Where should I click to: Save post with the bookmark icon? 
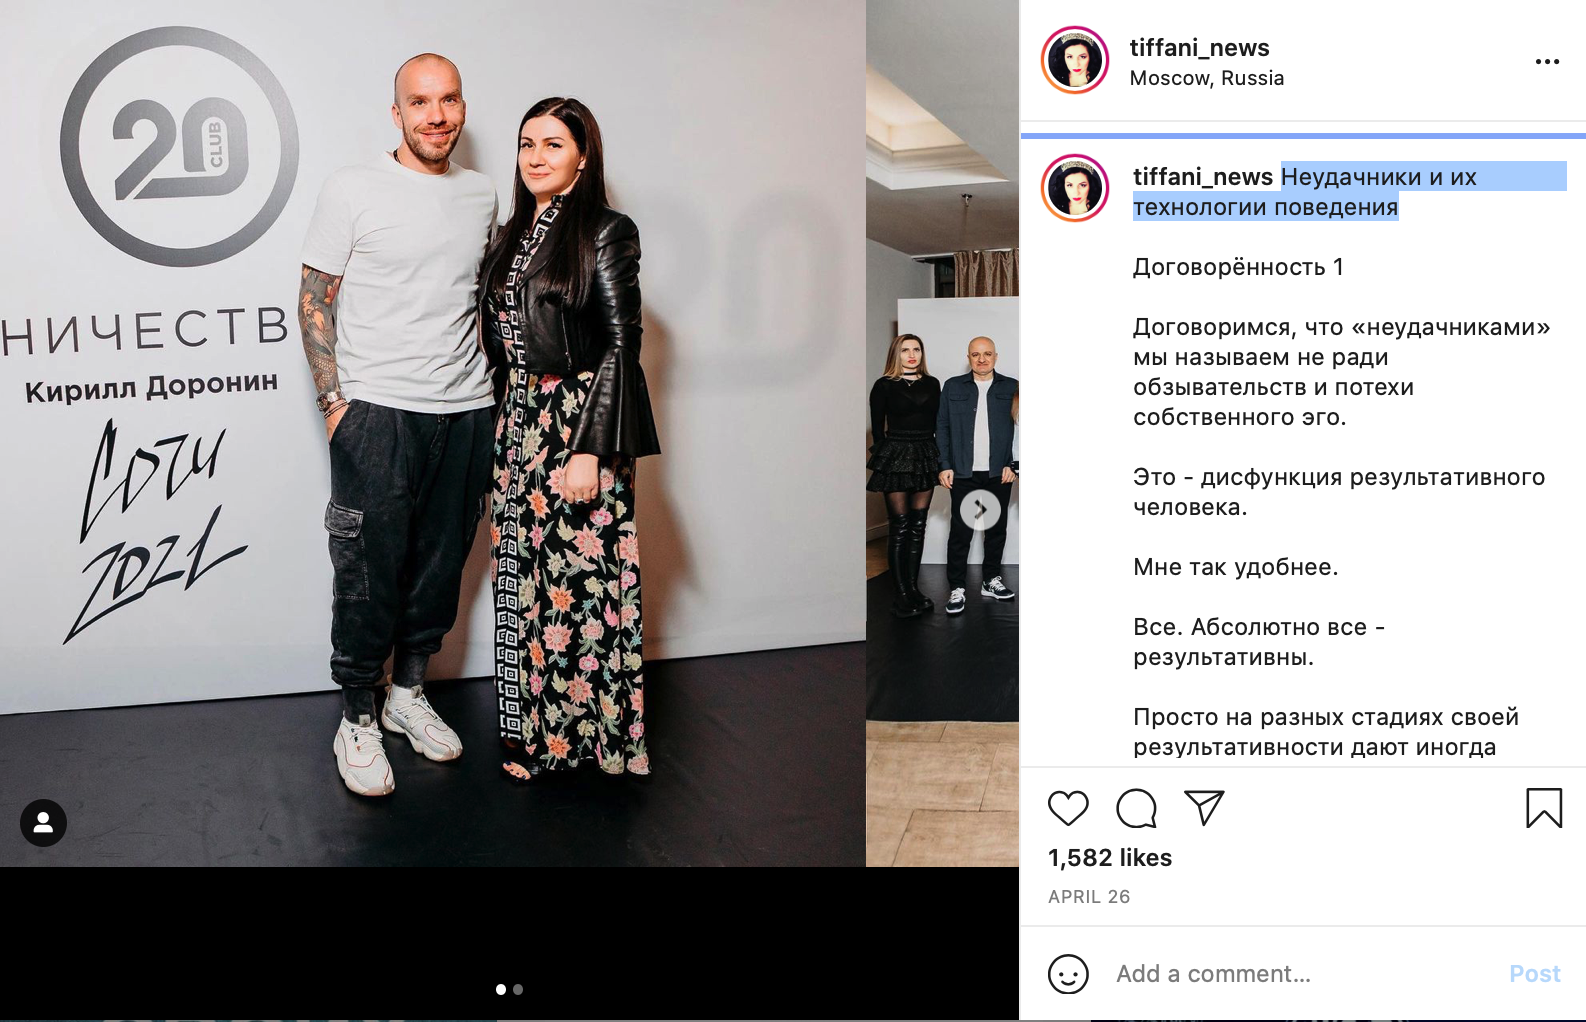[1544, 808]
